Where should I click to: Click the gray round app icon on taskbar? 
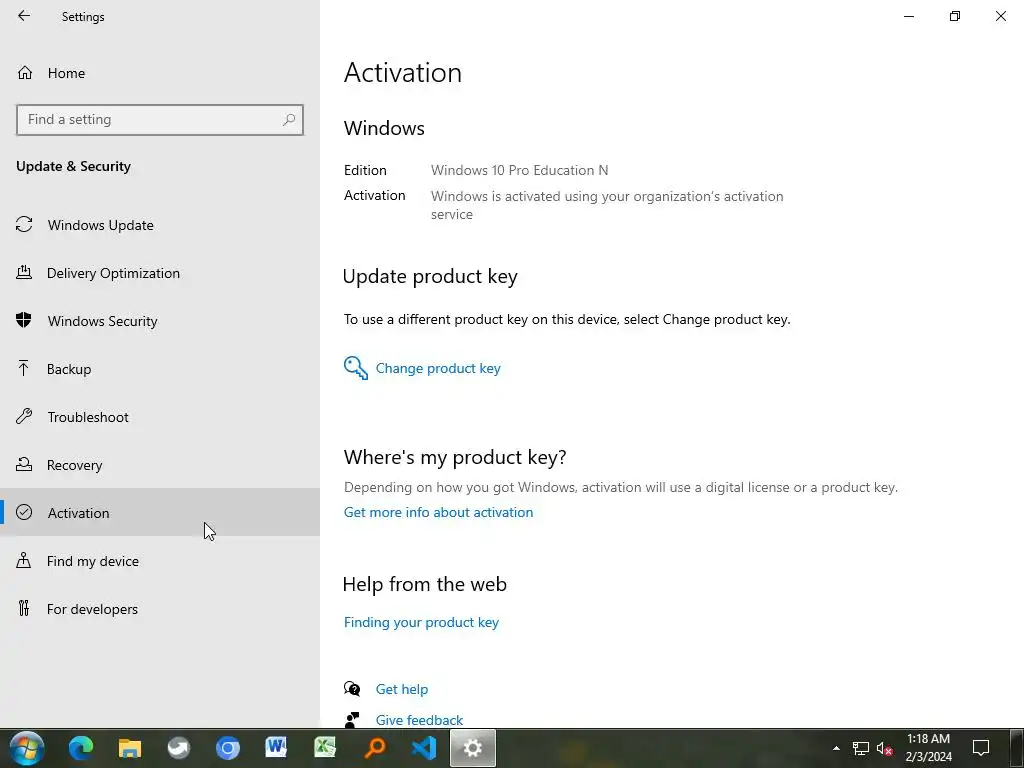(x=179, y=748)
